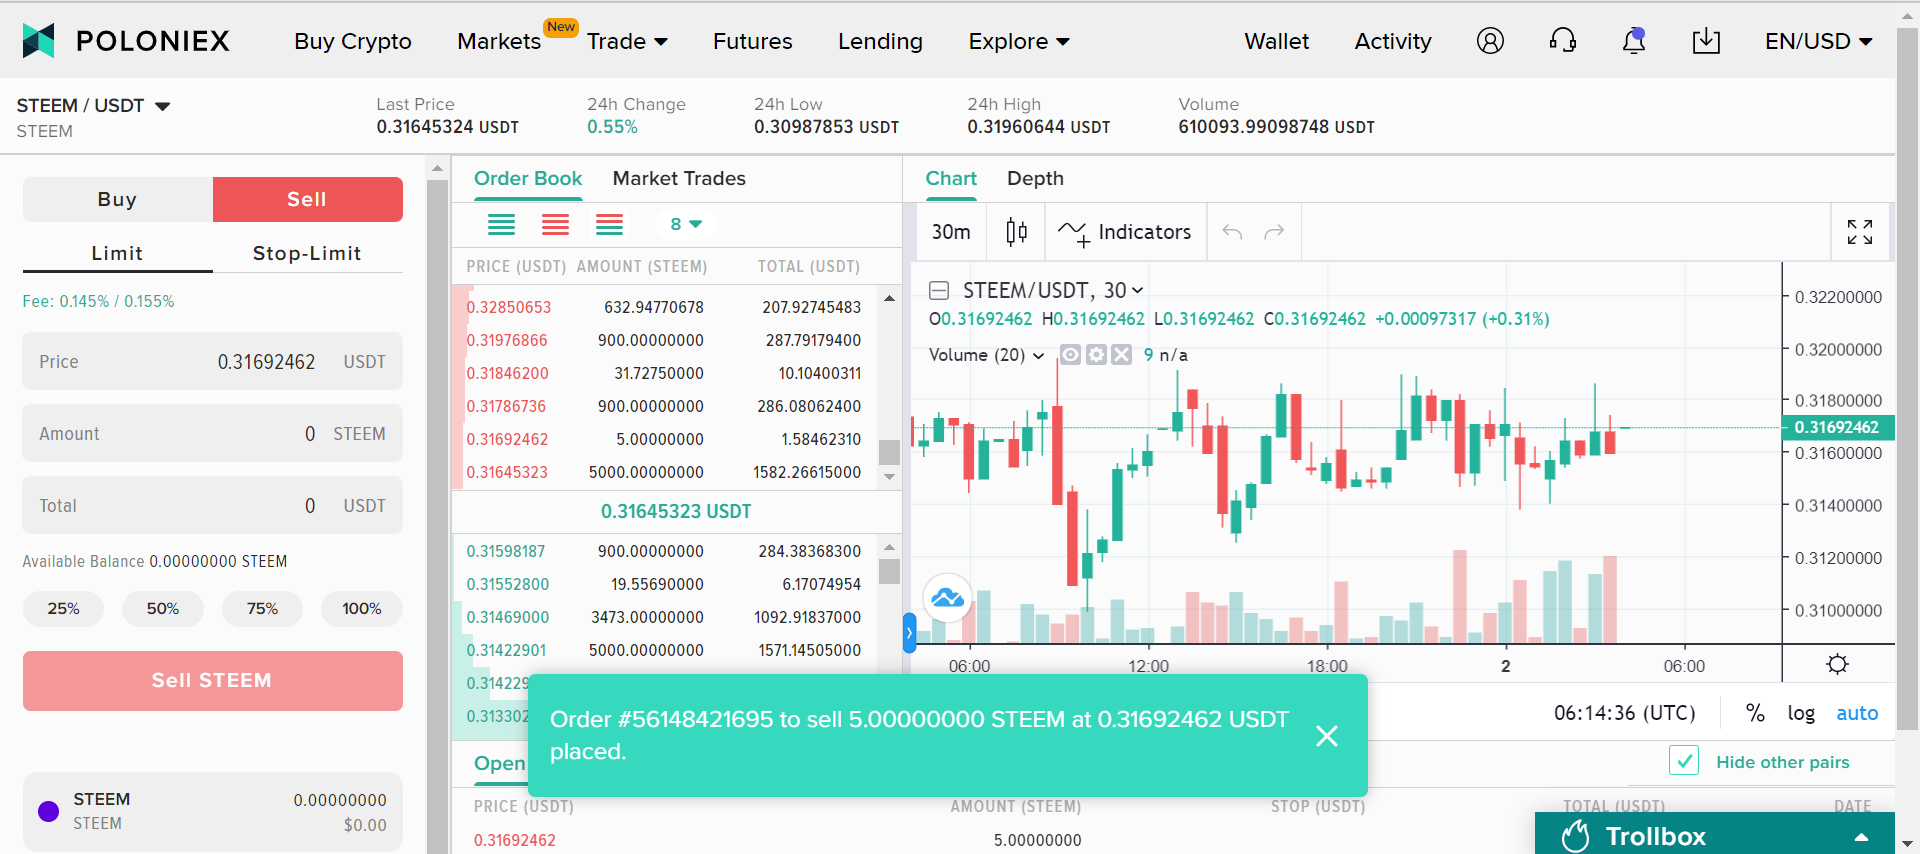Switch to Depth tab

tap(1035, 178)
